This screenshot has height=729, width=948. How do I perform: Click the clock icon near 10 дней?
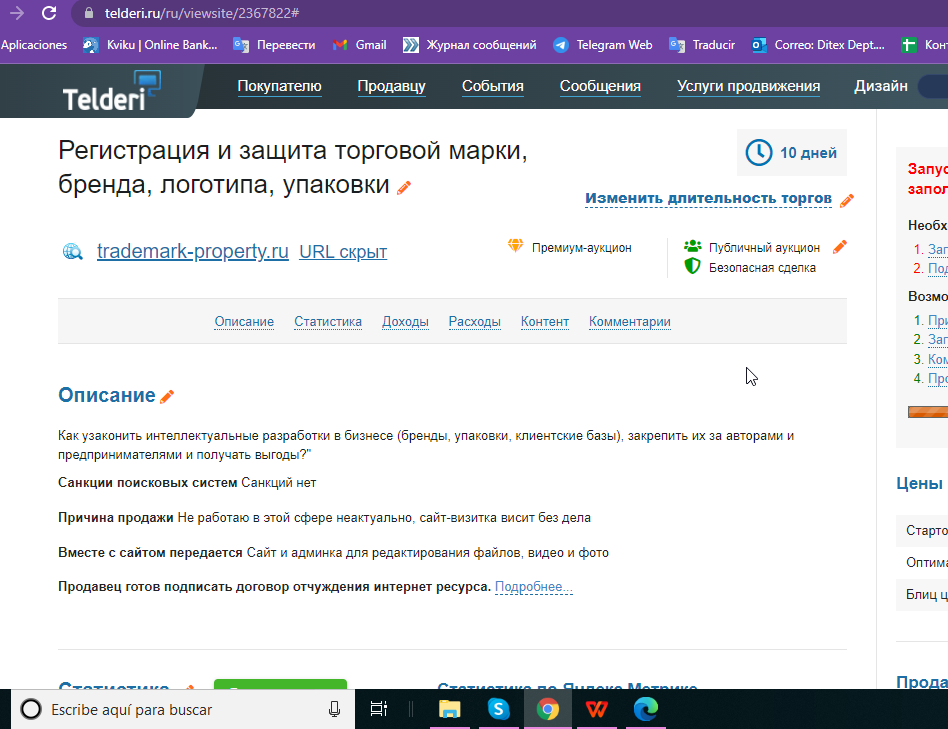point(759,152)
